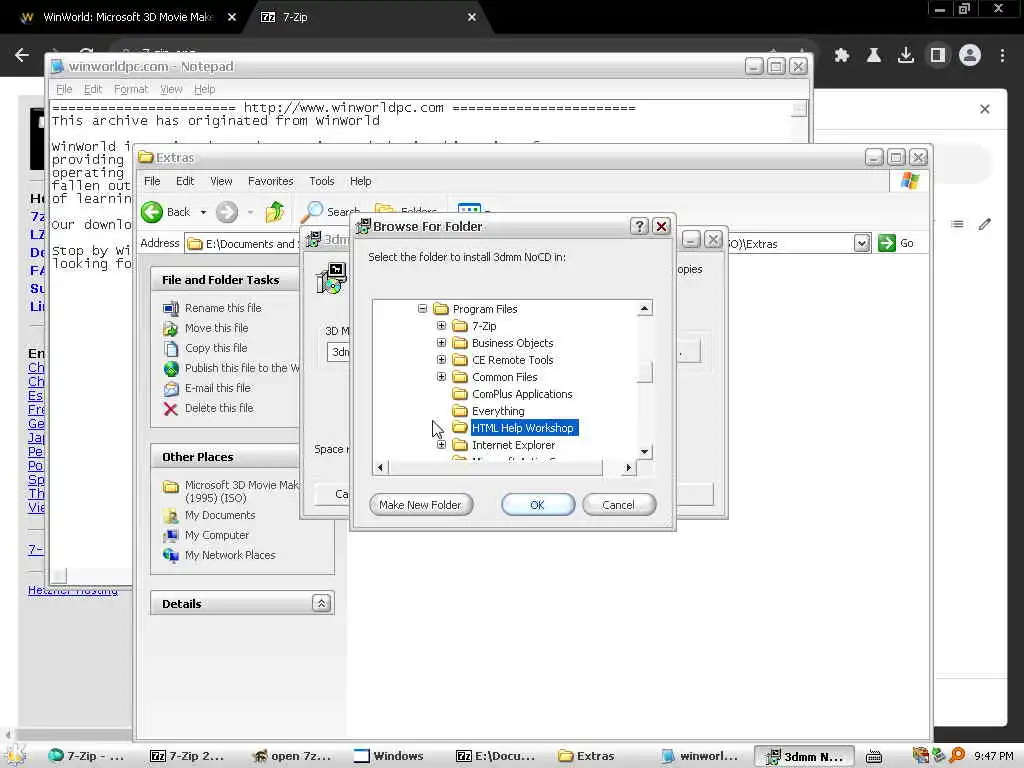Open the Address bar dropdown in Extras
Screen dimensions: 1024x768
coord(862,243)
